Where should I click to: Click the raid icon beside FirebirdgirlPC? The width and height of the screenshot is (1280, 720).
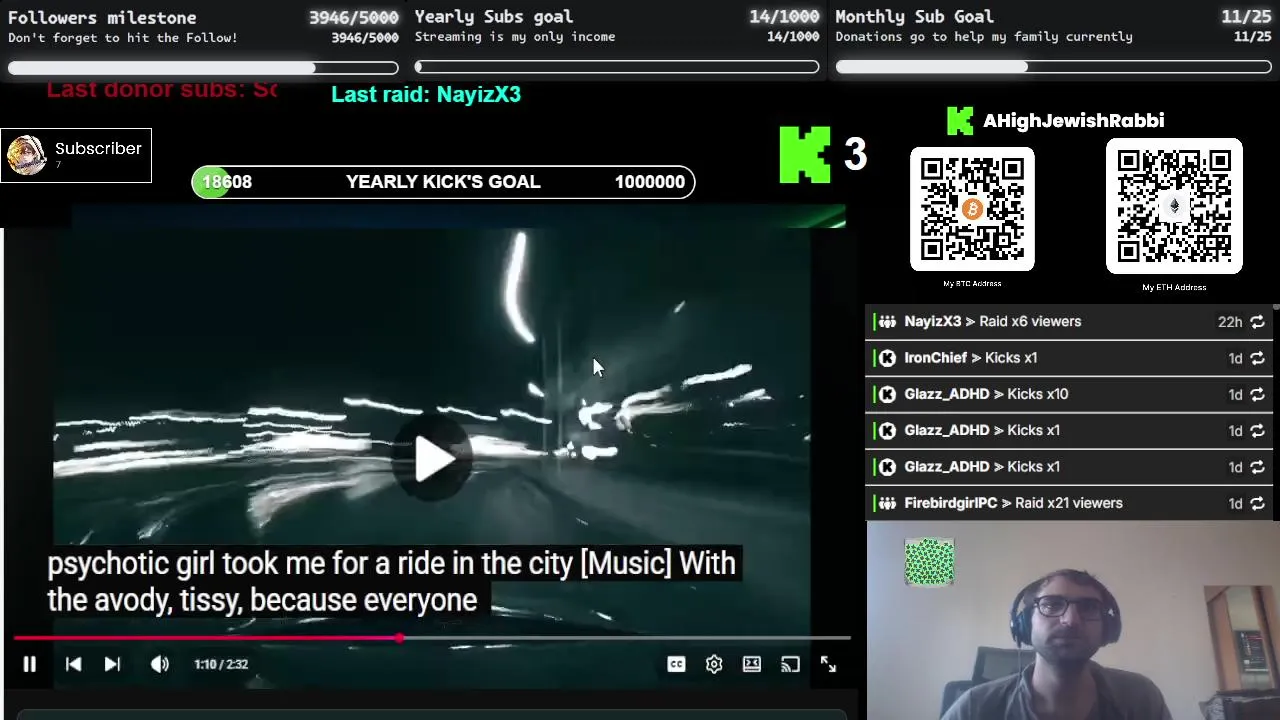click(x=887, y=503)
